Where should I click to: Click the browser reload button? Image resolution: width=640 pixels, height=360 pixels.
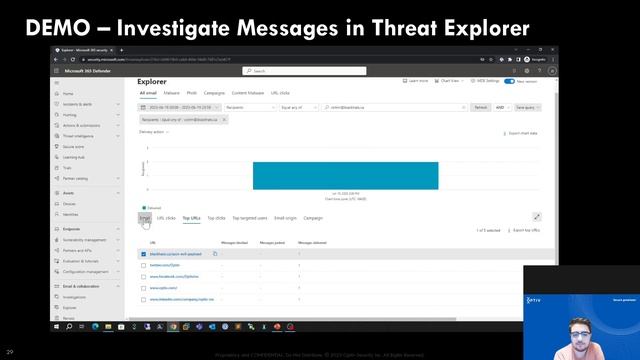[73, 60]
